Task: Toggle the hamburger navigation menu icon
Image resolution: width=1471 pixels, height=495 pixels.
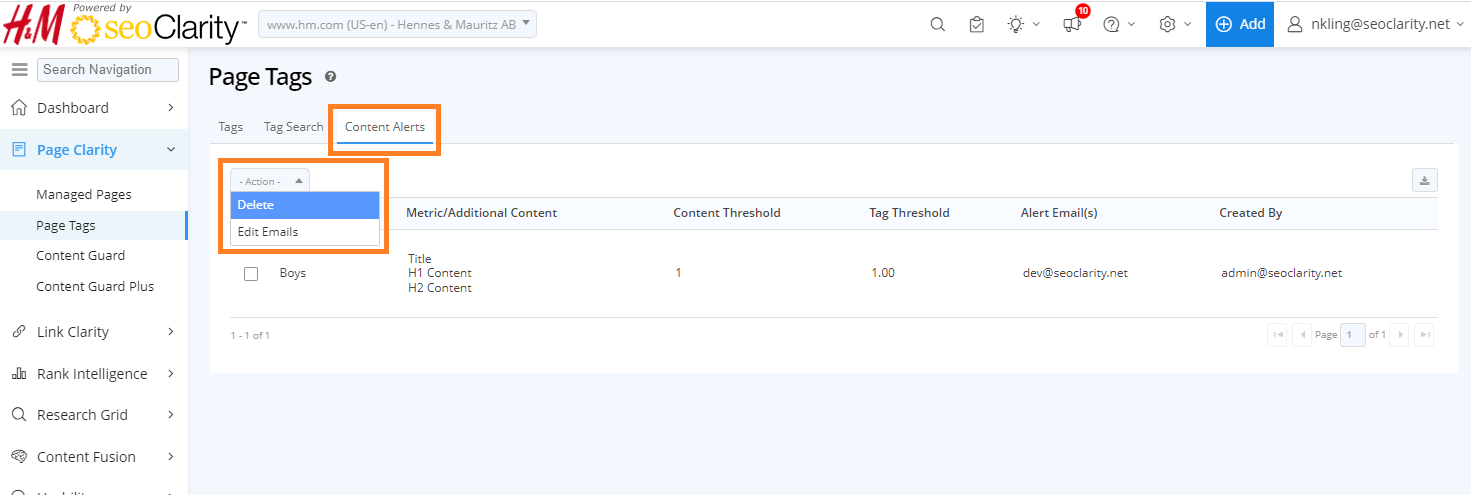Action: point(19,69)
